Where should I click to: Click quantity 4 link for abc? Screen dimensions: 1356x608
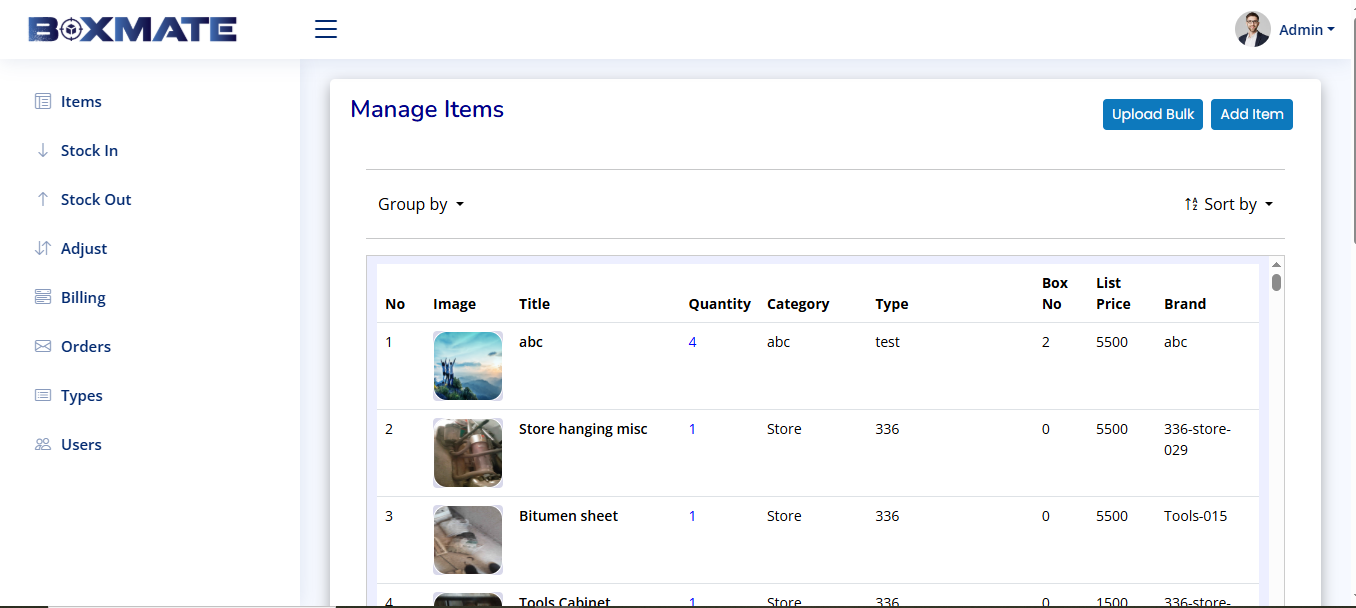pyautogui.click(x=692, y=342)
